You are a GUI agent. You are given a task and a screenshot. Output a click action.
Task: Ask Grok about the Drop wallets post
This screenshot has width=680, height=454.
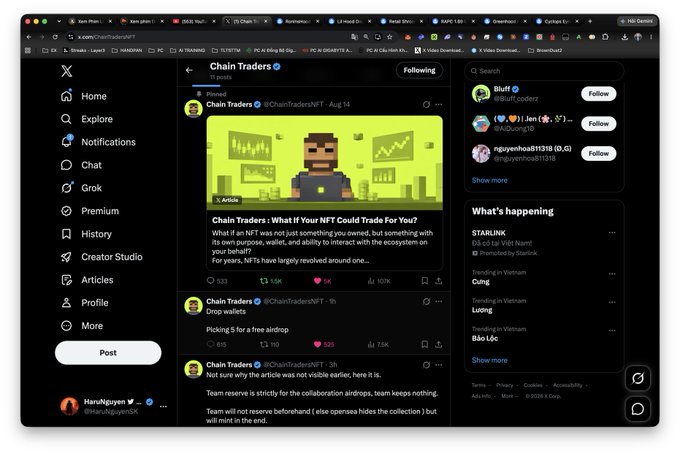[x=426, y=301]
